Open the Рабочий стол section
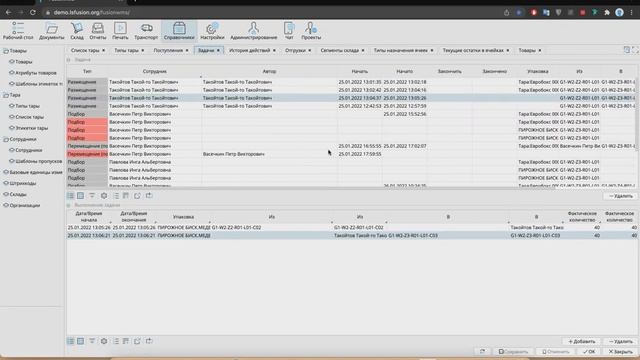The width and height of the screenshot is (640, 360). 18,31
